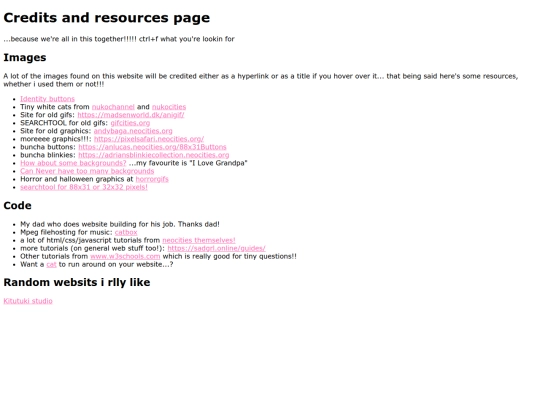Click 'Mpeg filehosting for music:' text
This screenshot has width=540, height=405.
click(66, 232)
